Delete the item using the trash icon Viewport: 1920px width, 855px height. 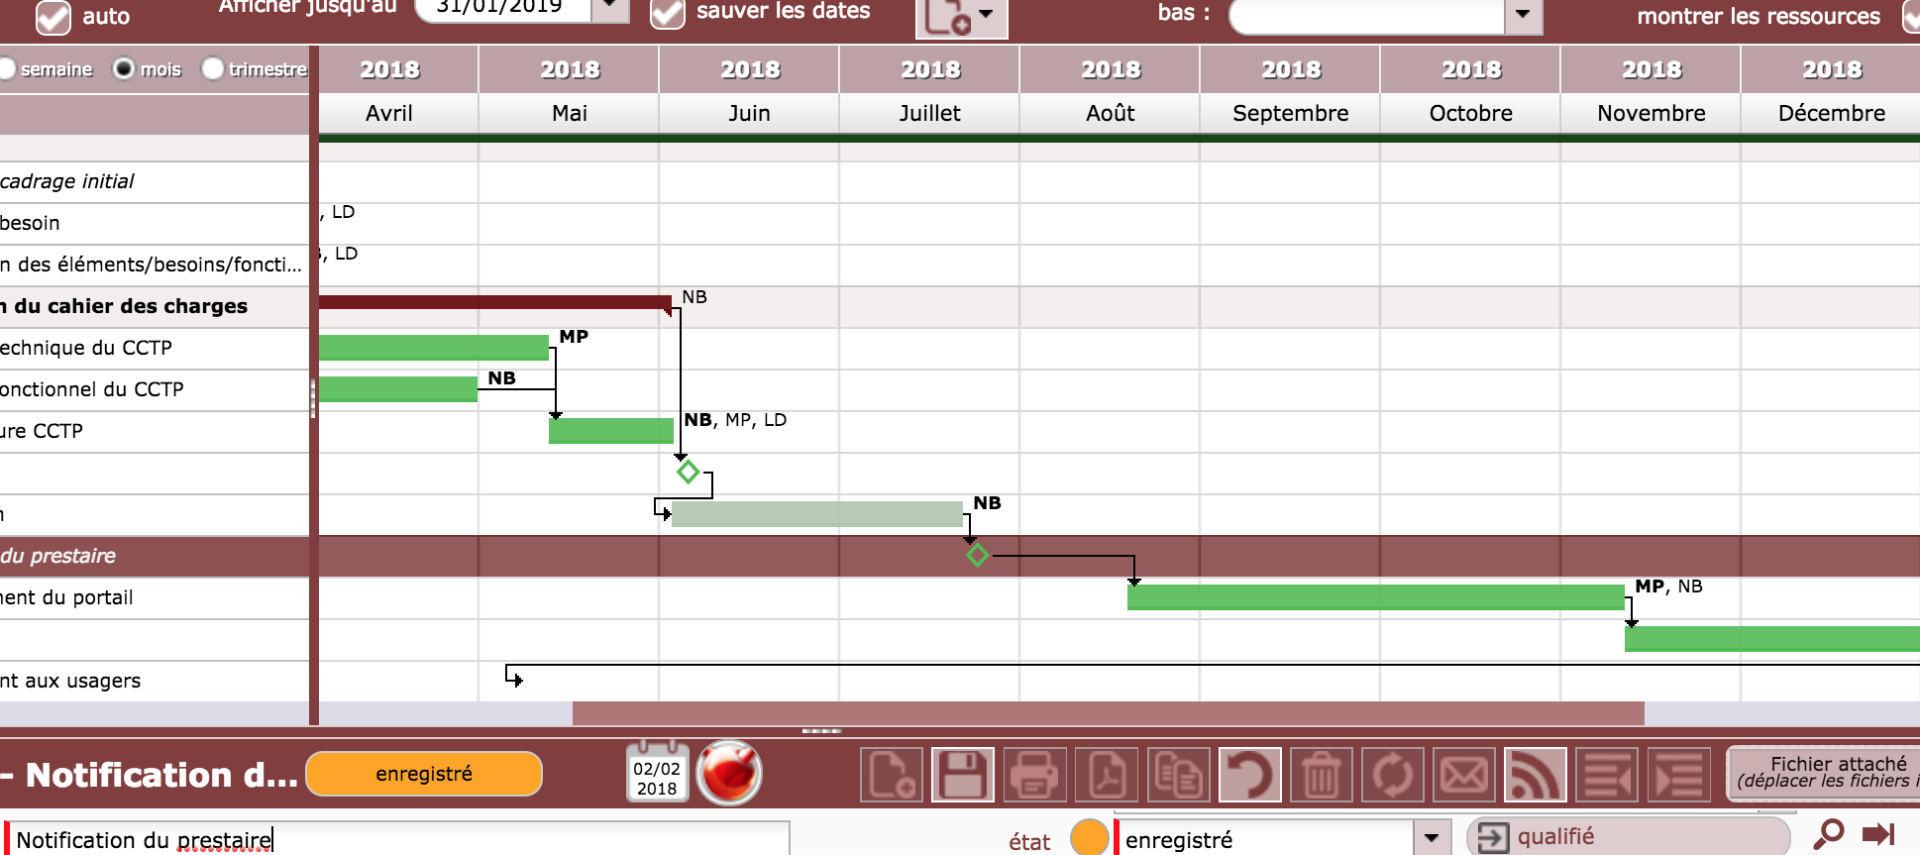pos(1321,775)
